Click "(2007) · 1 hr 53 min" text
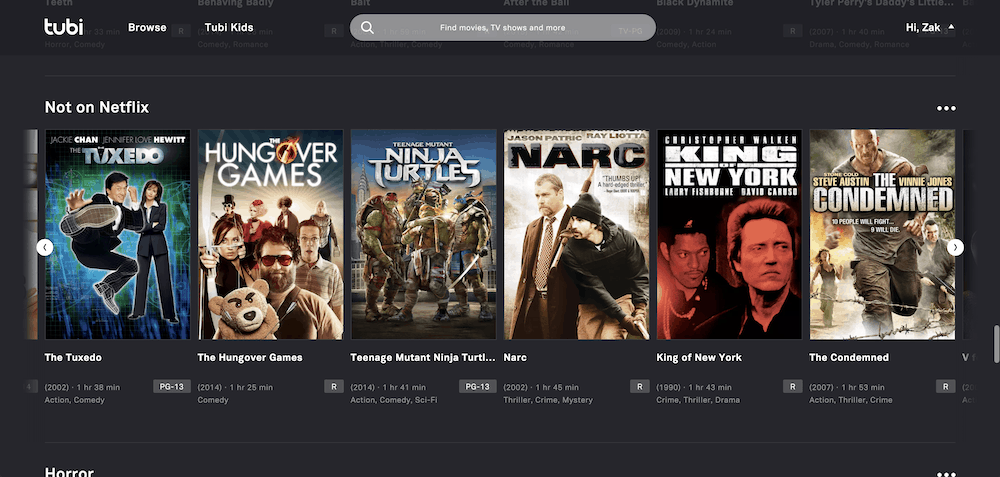Viewport: 1000px width, 477px height. (848, 387)
